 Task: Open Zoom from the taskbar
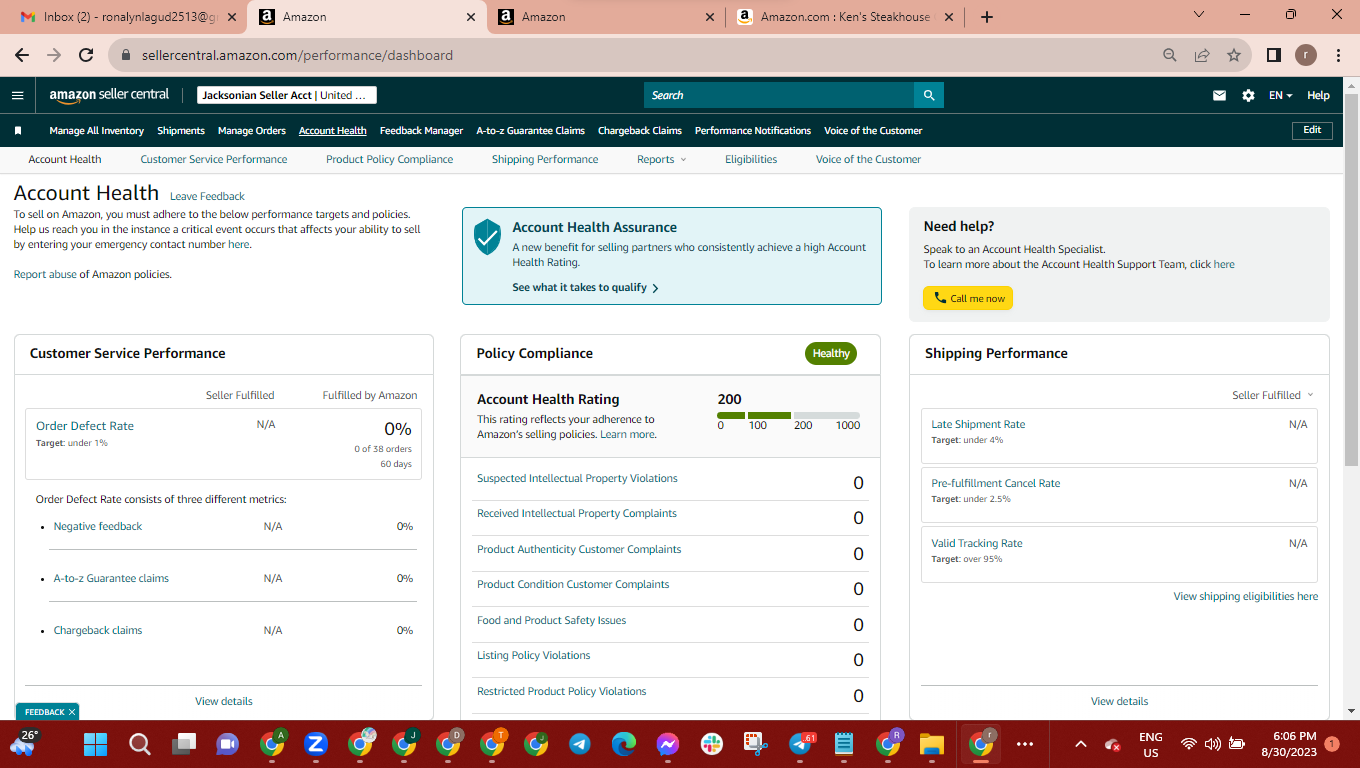[316, 744]
